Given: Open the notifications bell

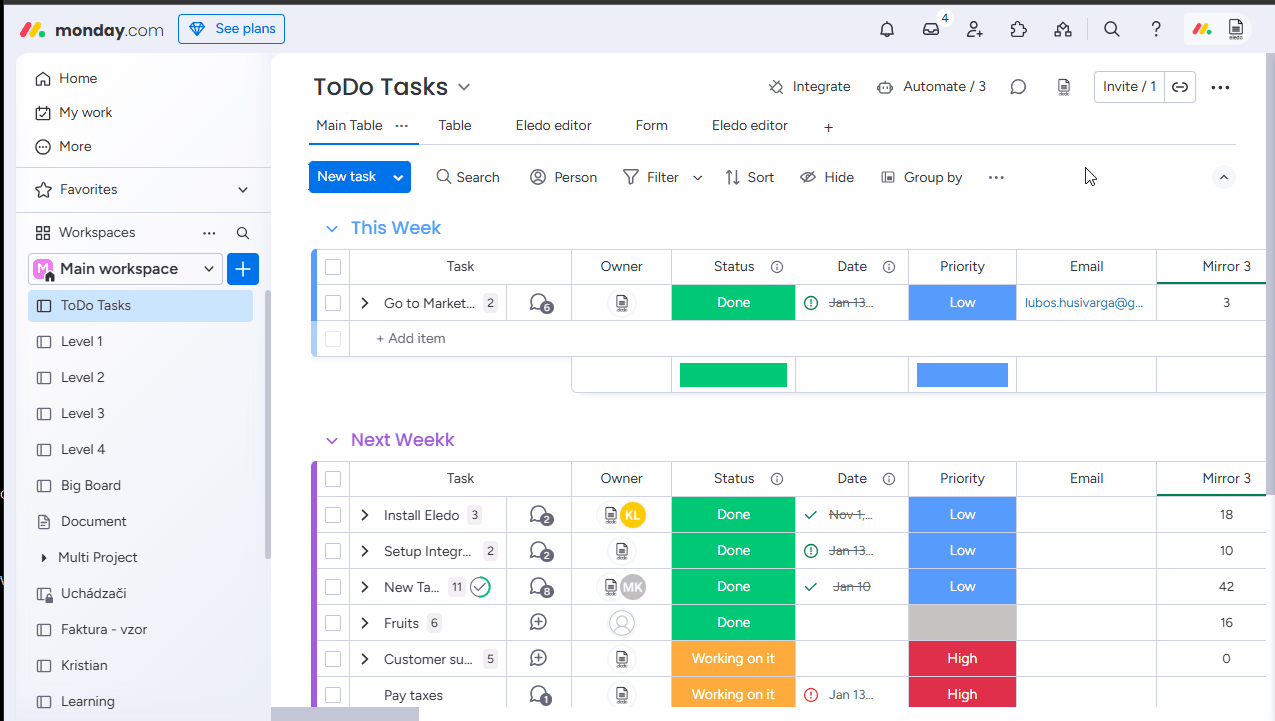Looking at the screenshot, I should 887,29.
